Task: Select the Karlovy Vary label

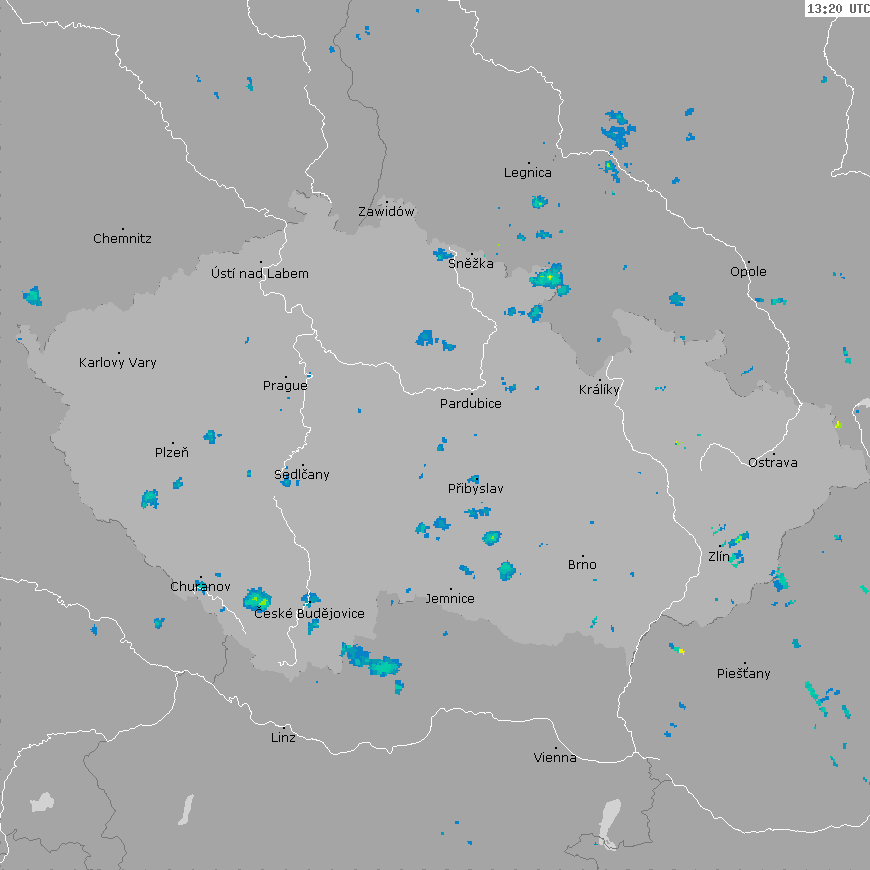Action: tap(118, 362)
